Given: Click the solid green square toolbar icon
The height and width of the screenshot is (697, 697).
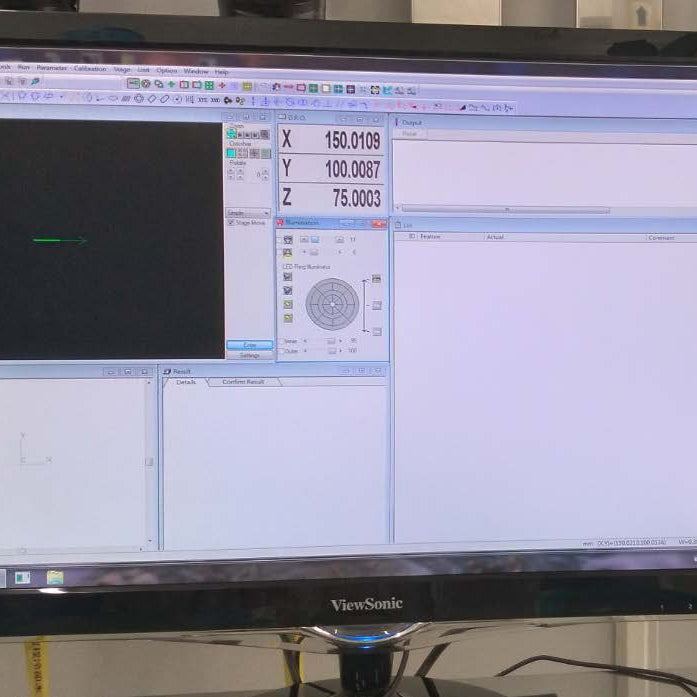Looking at the screenshot, I should pos(313,88).
